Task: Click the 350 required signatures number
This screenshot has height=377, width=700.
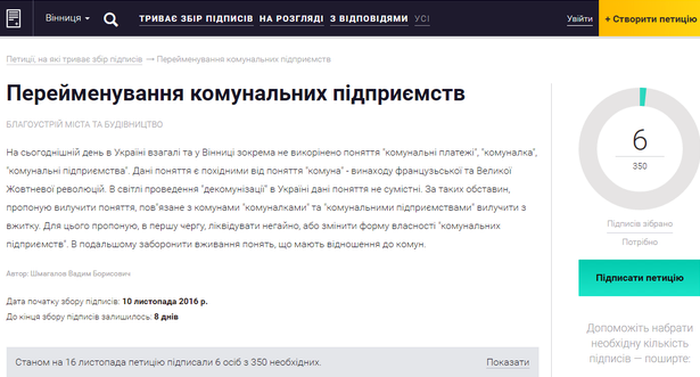Action: 640,166
